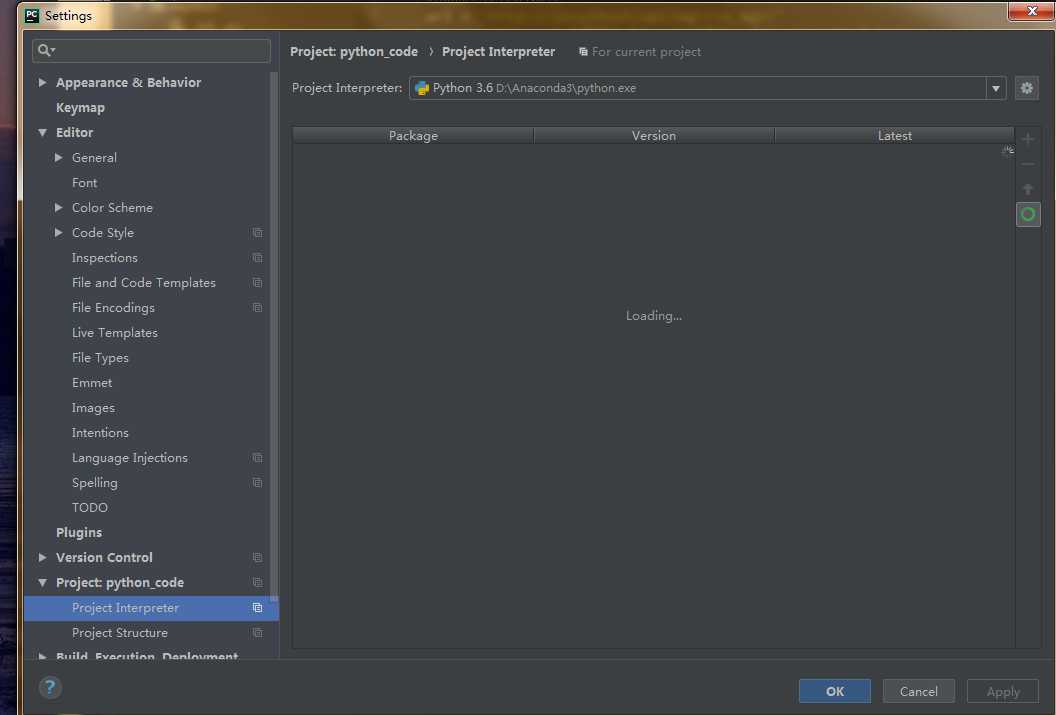The height and width of the screenshot is (715, 1056).
Task: Click the upgrade package arrow icon
Action: pyautogui.click(x=1028, y=189)
